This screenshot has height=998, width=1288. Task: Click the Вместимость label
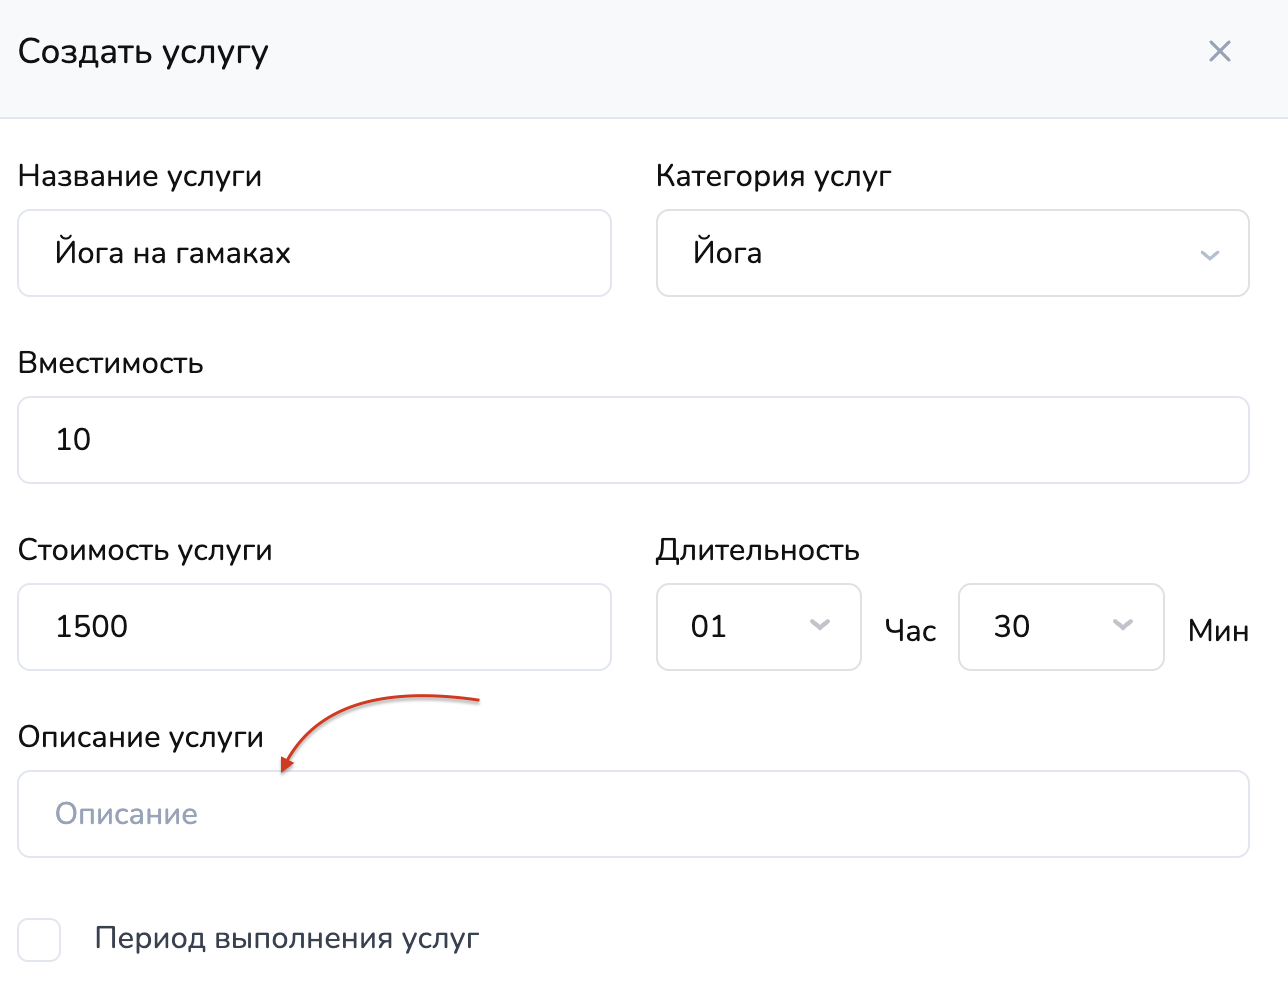point(111,363)
